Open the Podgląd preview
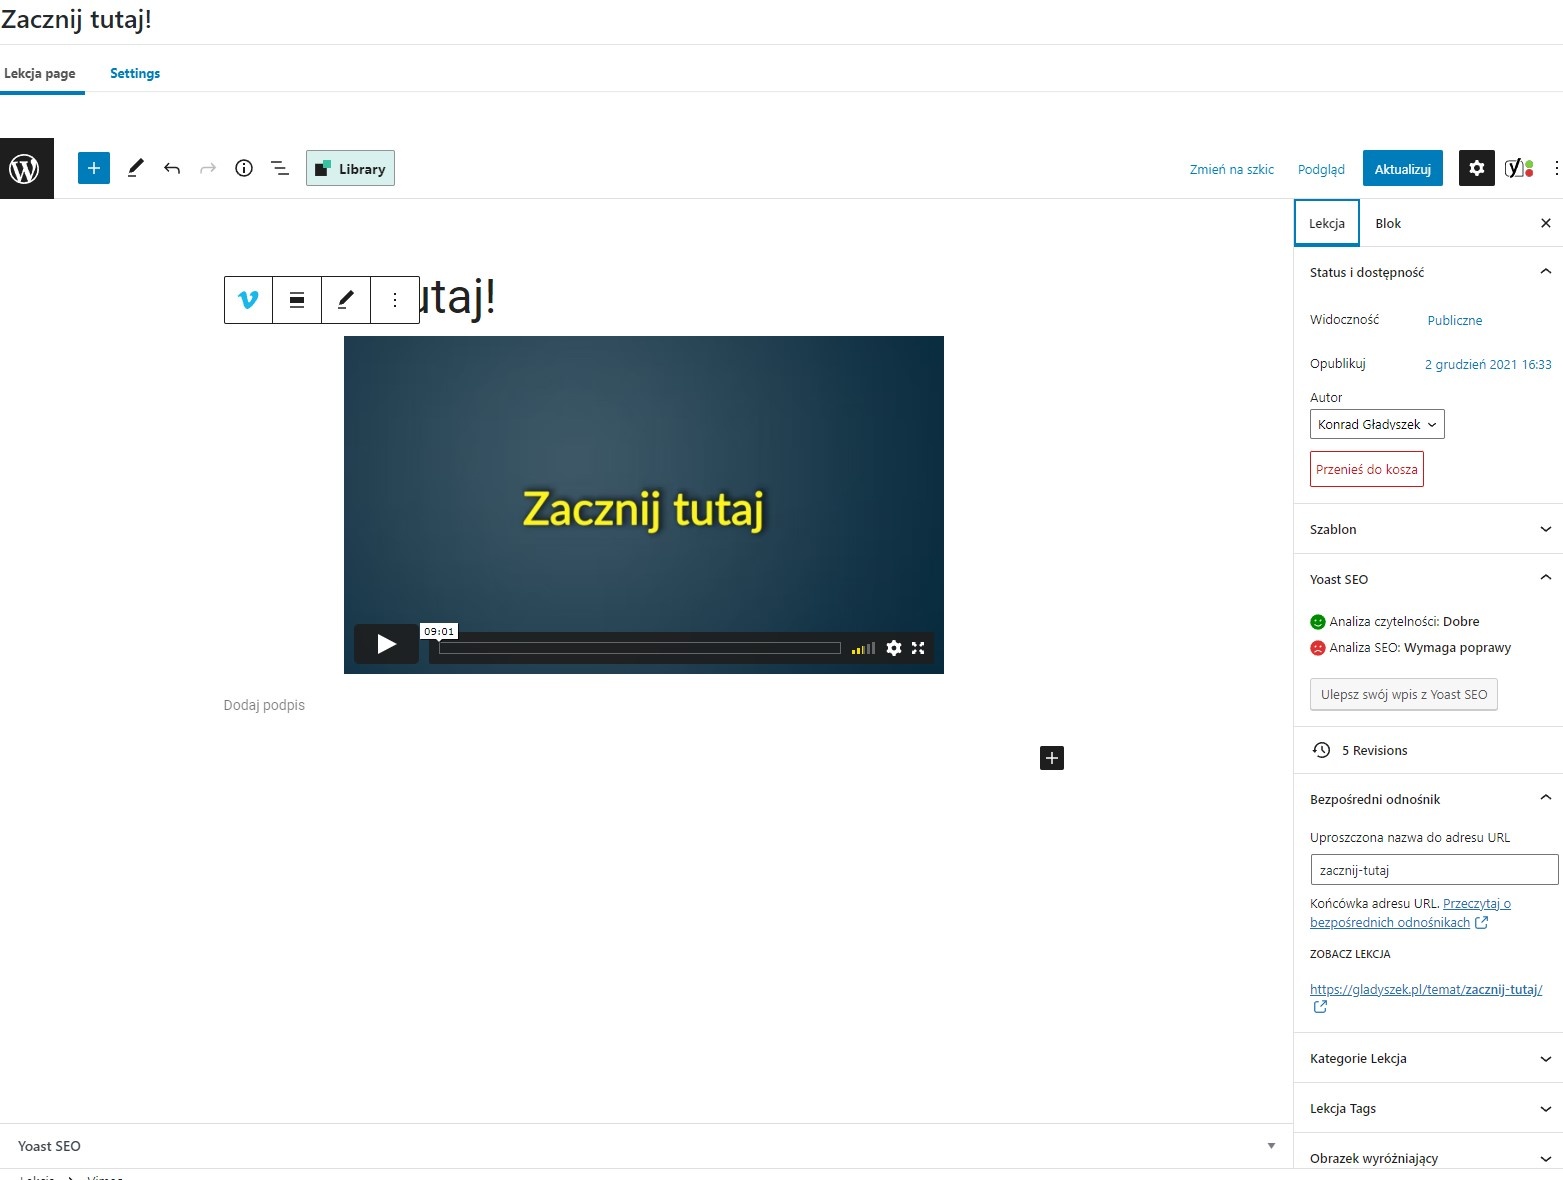Screen dimensions: 1563x1180 1321,169
